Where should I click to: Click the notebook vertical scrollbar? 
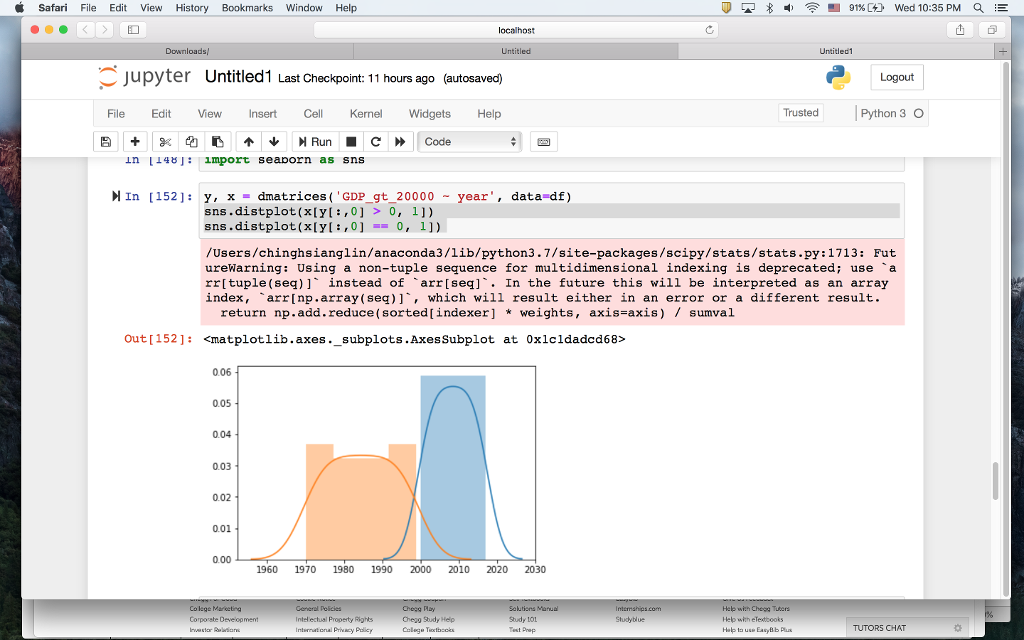995,480
